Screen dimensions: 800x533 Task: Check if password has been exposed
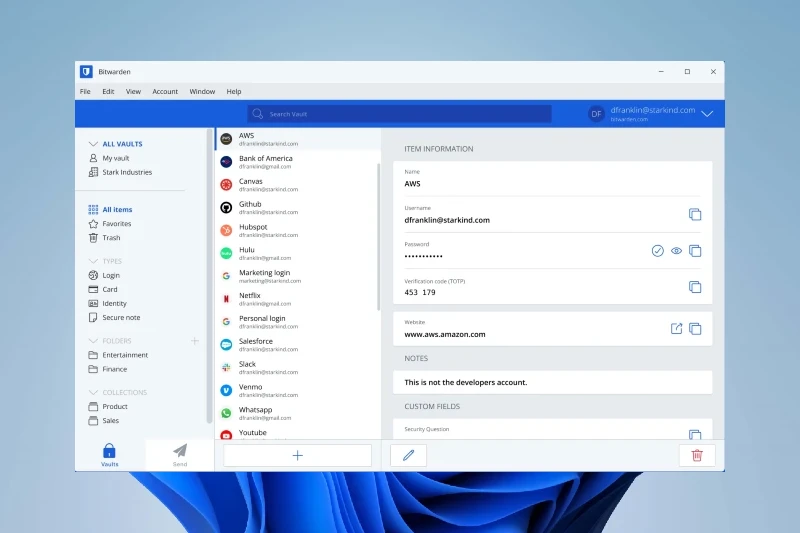(x=658, y=250)
